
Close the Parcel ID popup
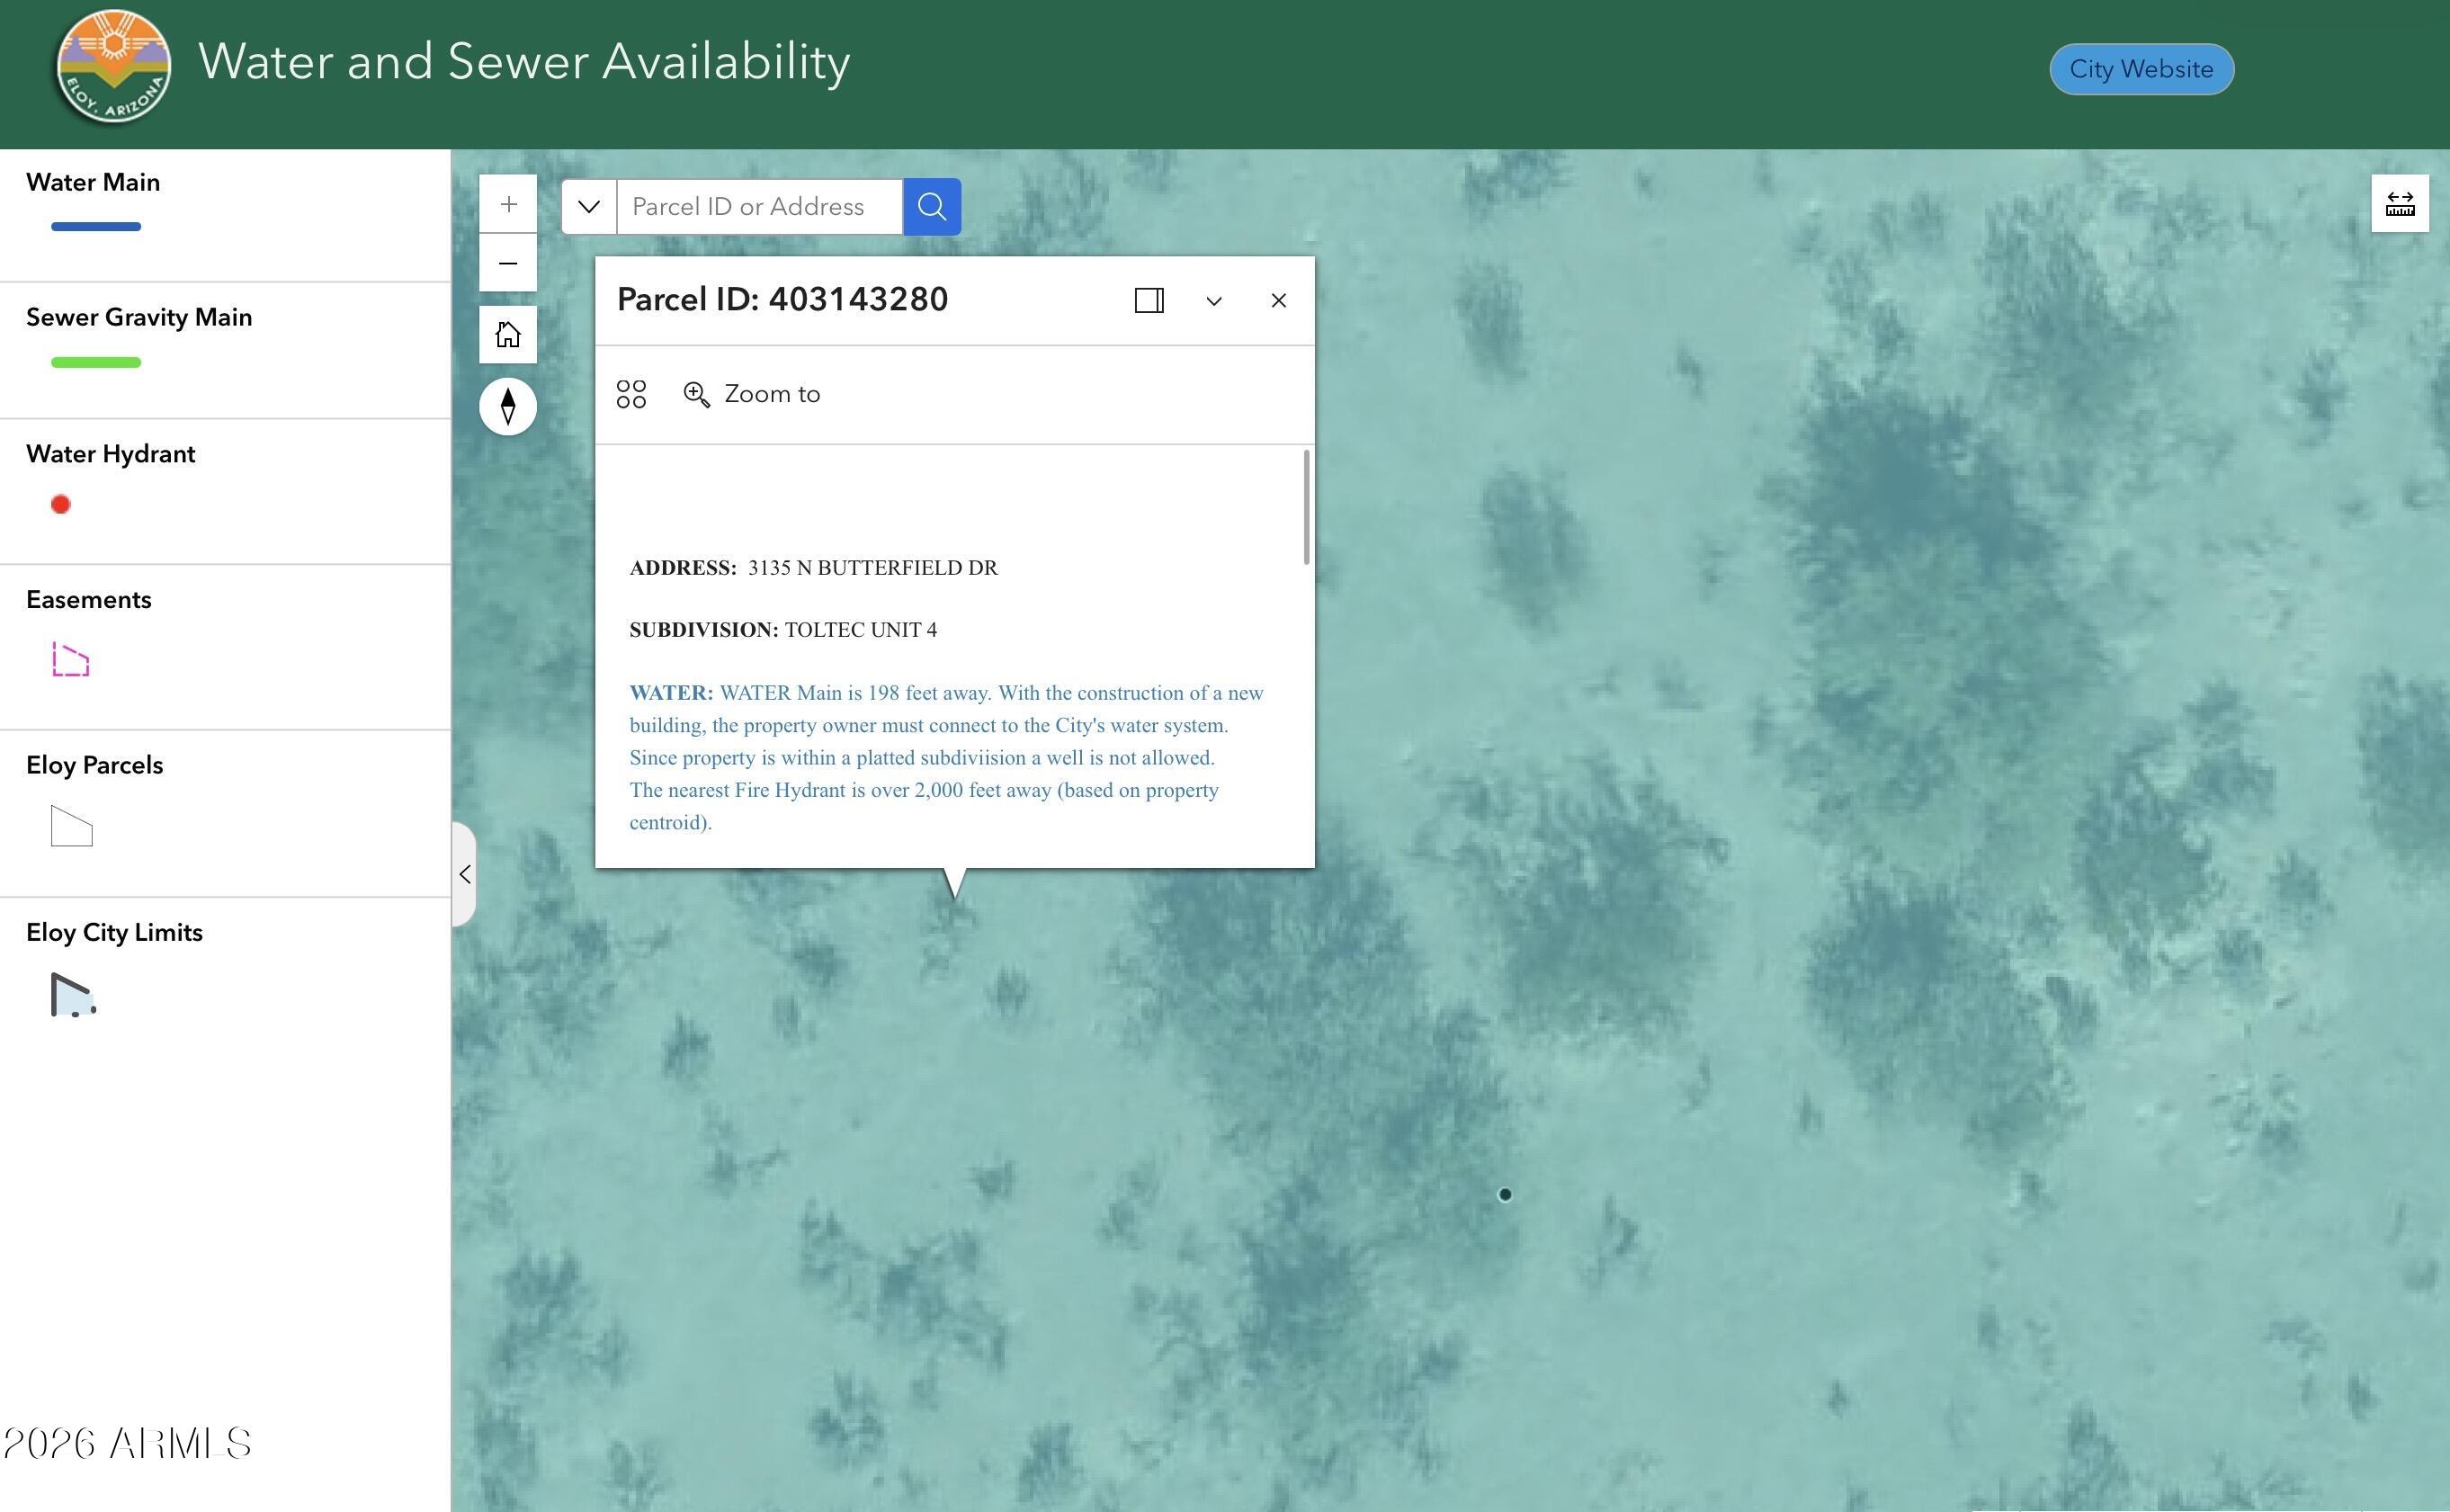(1278, 301)
